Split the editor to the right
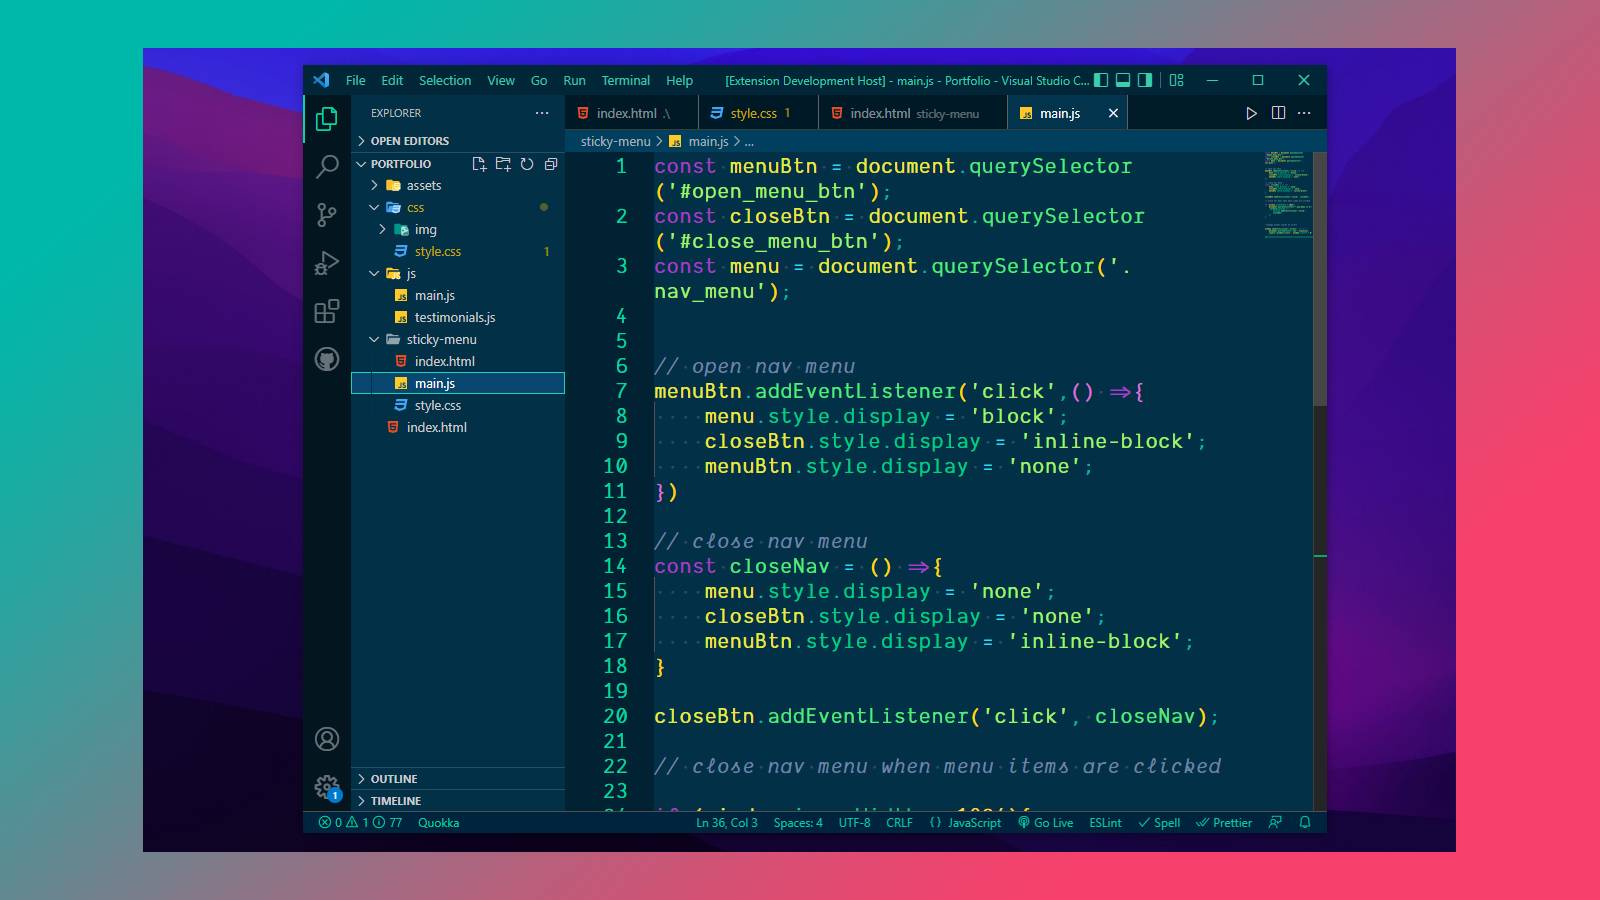 (x=1278, y=113)
